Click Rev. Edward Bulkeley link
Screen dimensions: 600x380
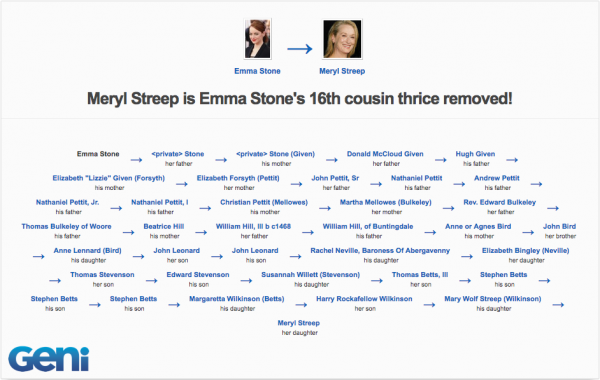[x=500, y=202]
